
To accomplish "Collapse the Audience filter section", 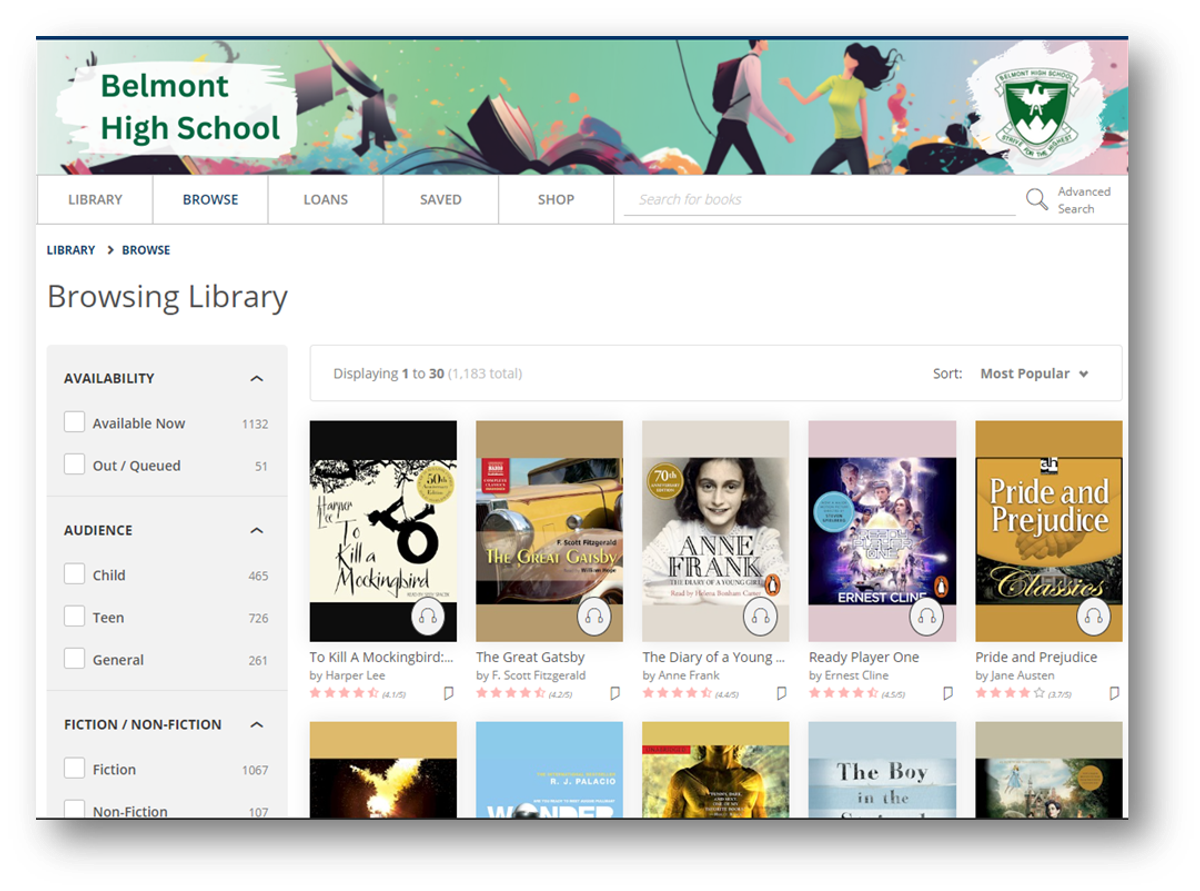I will pos(257,531).
